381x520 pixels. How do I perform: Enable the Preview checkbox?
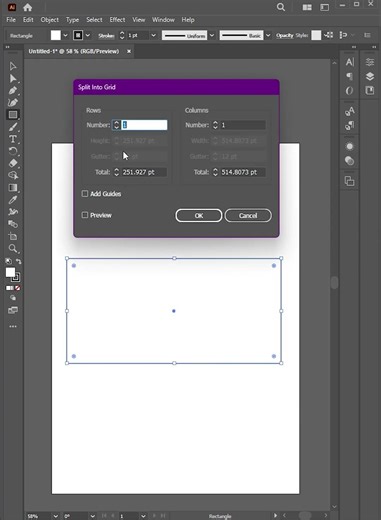coord(85,215)
